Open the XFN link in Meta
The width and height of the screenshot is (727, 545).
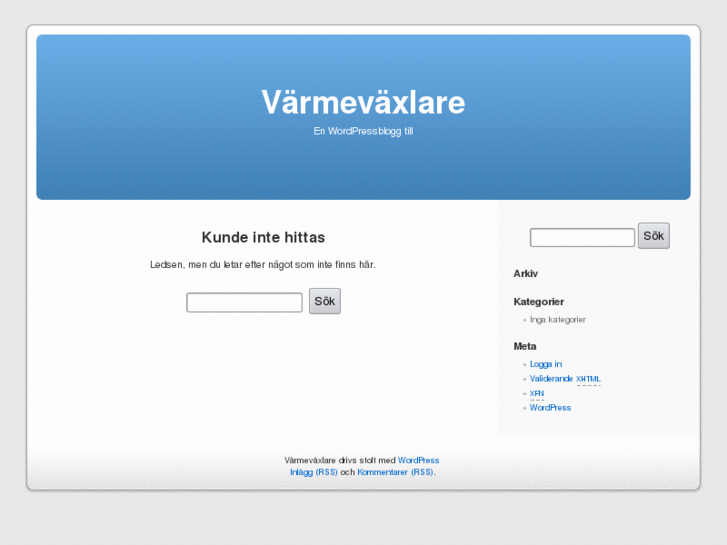point(537,393)
